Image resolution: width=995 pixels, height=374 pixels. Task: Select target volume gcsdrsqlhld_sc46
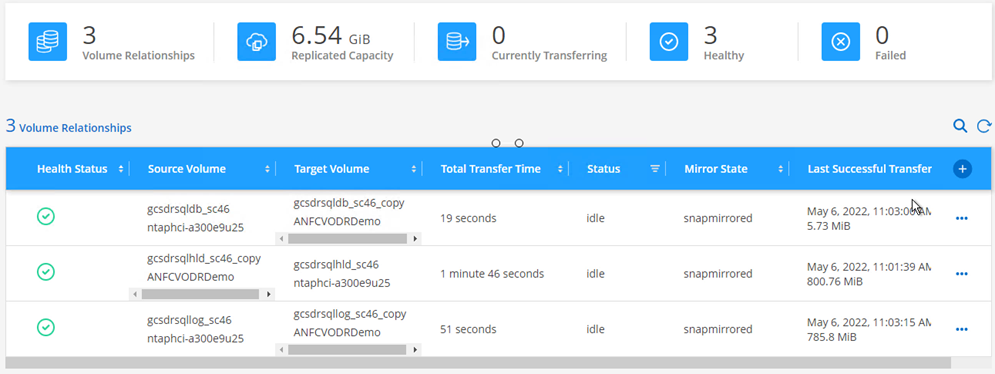[336, 264]
